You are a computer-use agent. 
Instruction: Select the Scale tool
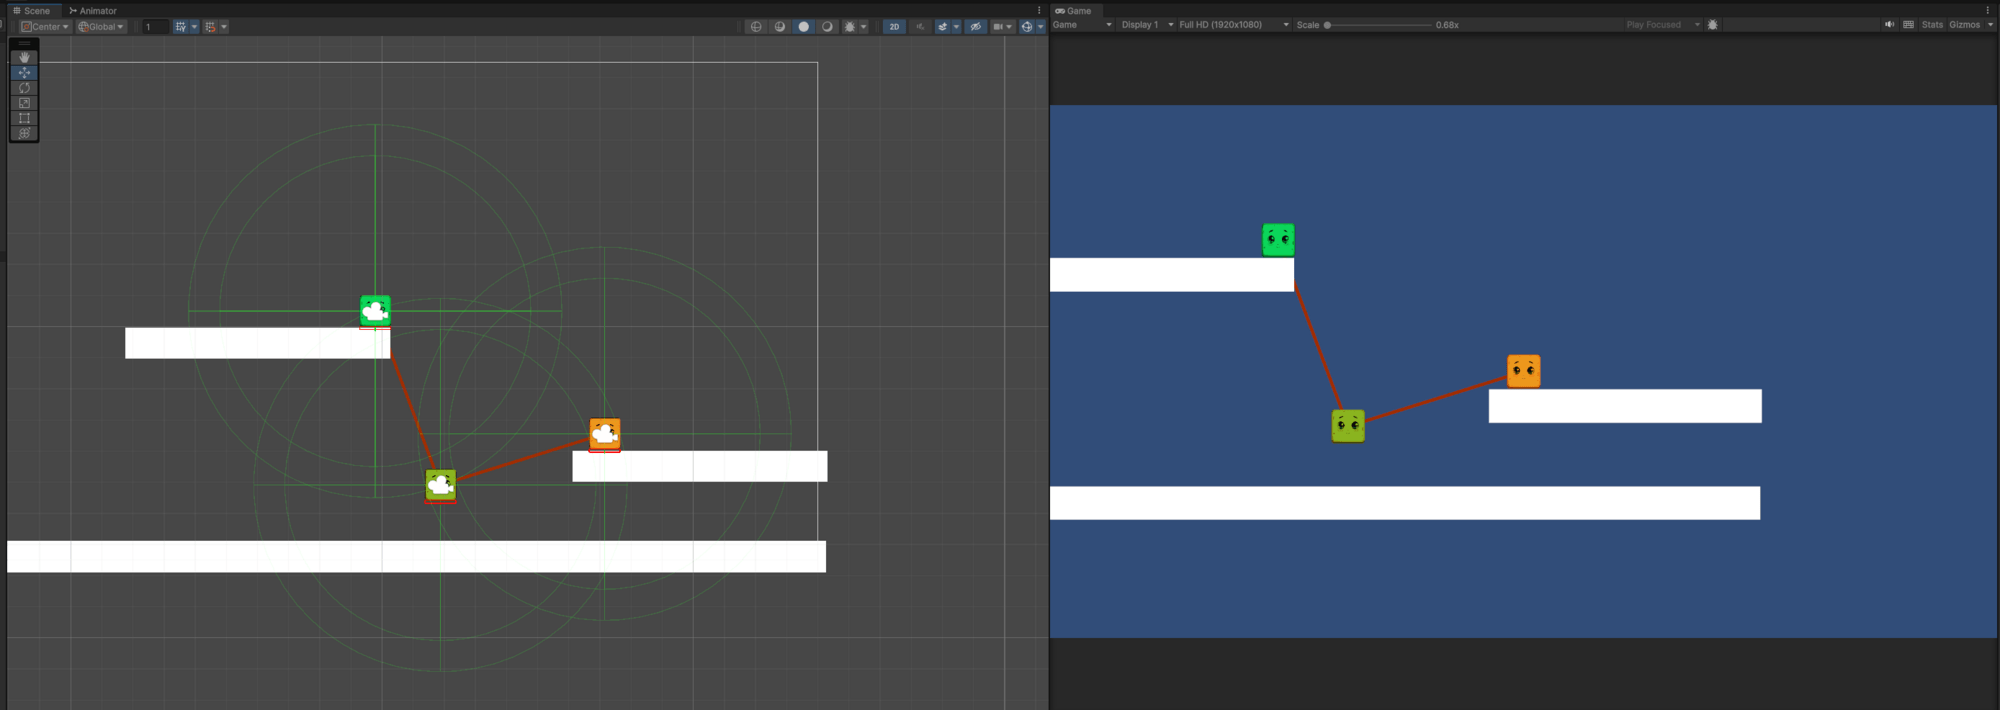coord(24,103)
